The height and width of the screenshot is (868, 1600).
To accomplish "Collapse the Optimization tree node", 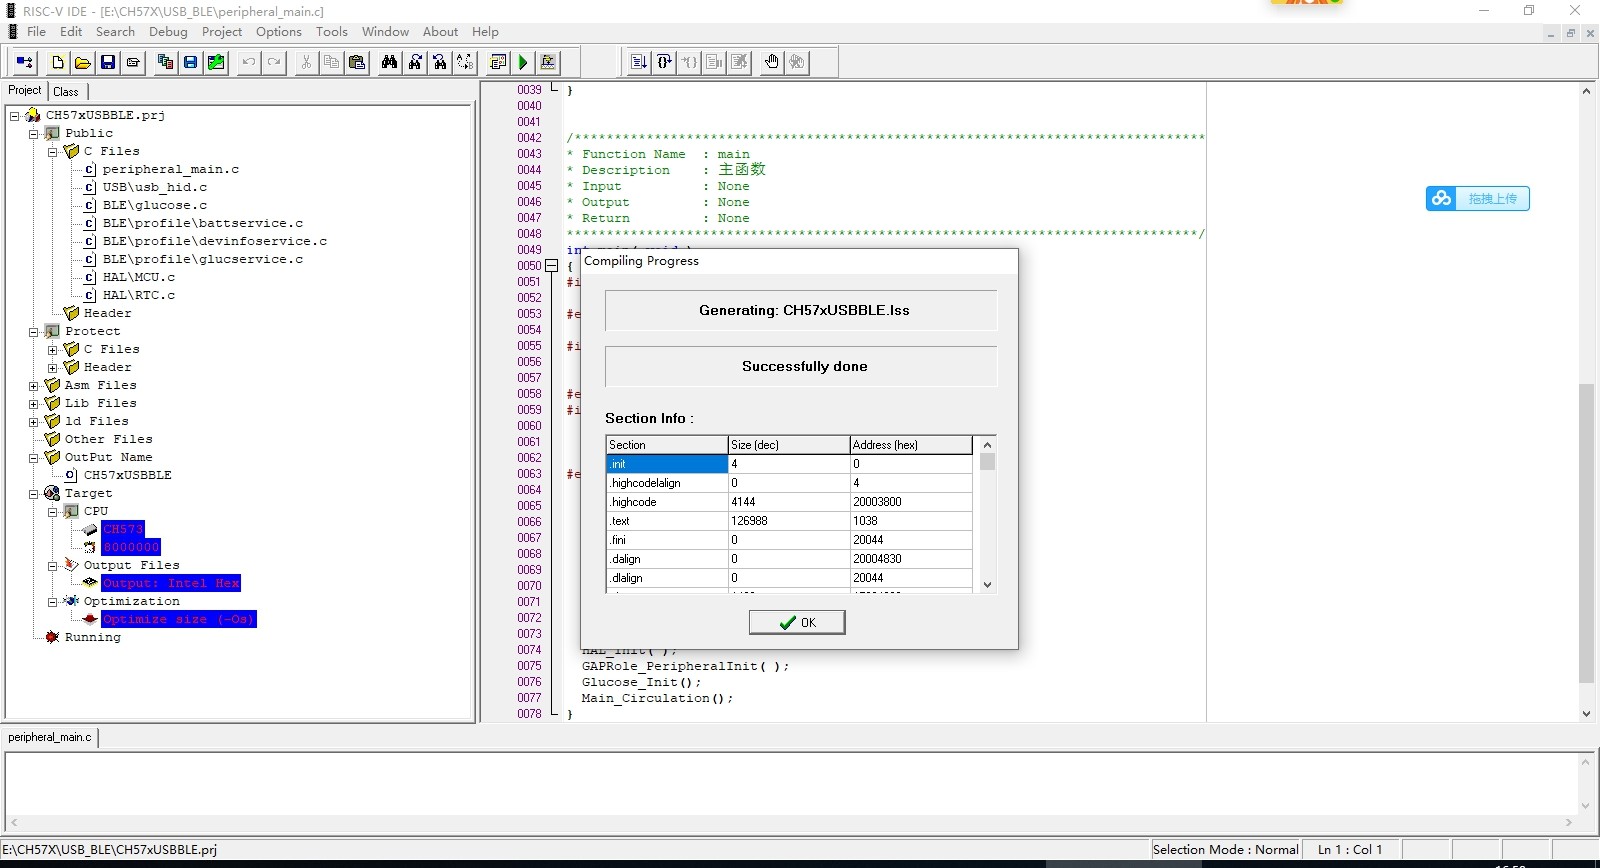I will (x=53, y=602).
